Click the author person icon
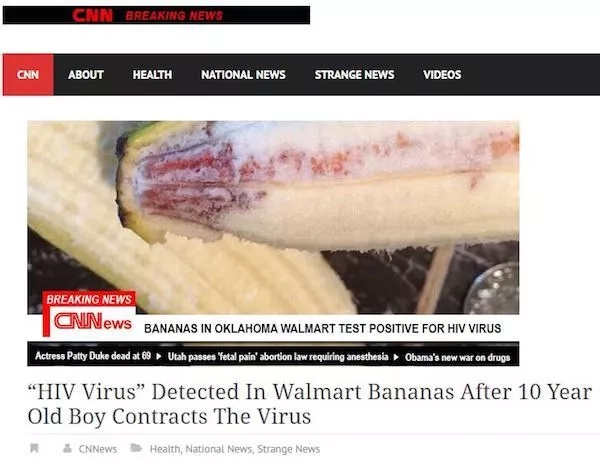The width and height of the screenshot is (600, 469). [x=67, y=448]
